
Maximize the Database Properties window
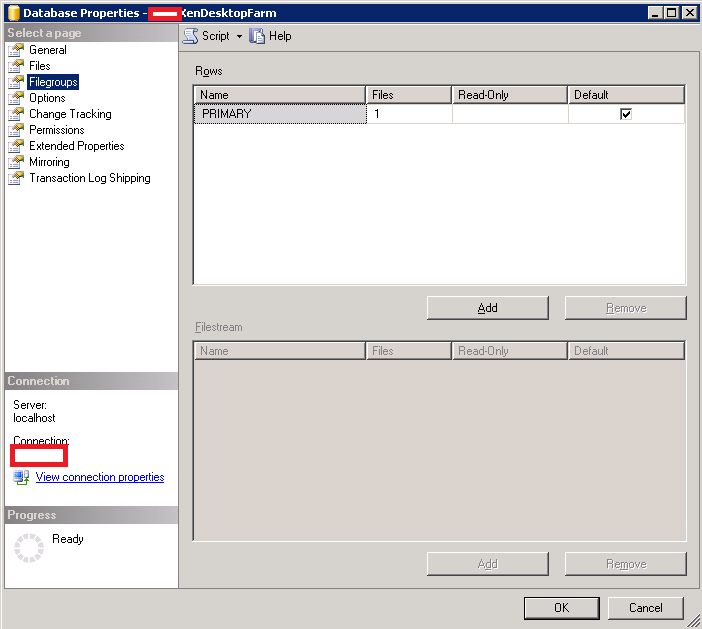[672, 13]
